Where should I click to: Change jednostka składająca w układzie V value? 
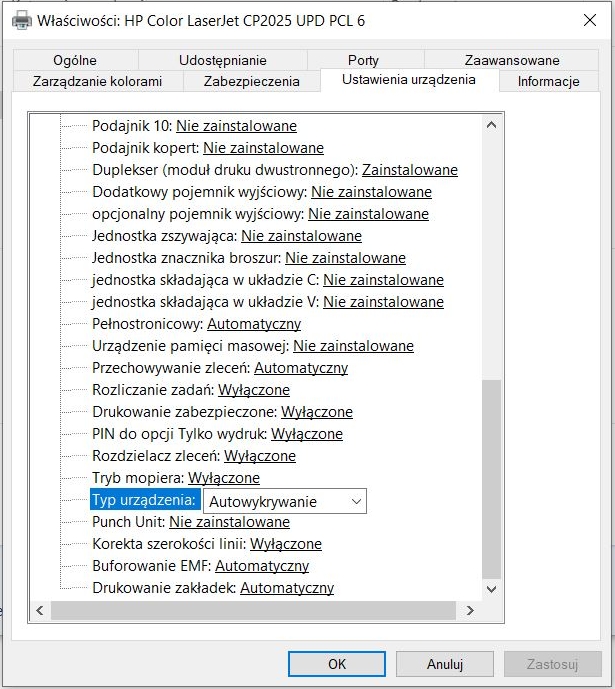pyautogui.click(x=383, y=302)
